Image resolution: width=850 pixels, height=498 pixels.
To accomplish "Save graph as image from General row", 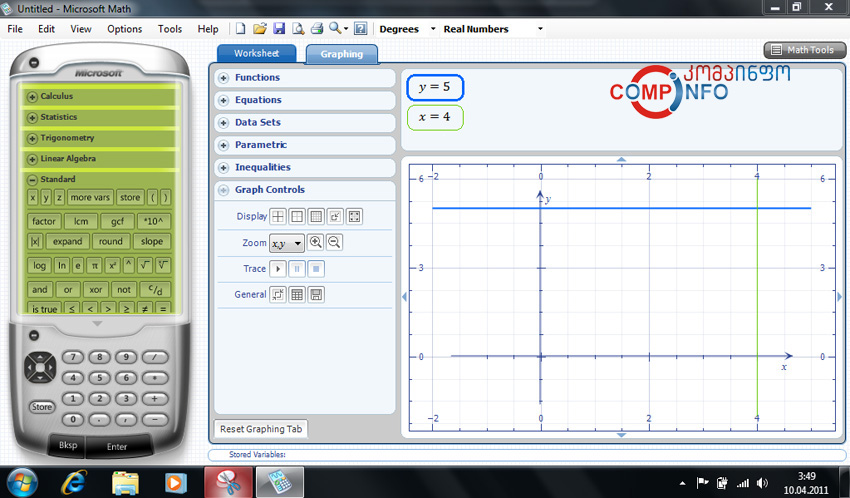I will coord(316,295).
